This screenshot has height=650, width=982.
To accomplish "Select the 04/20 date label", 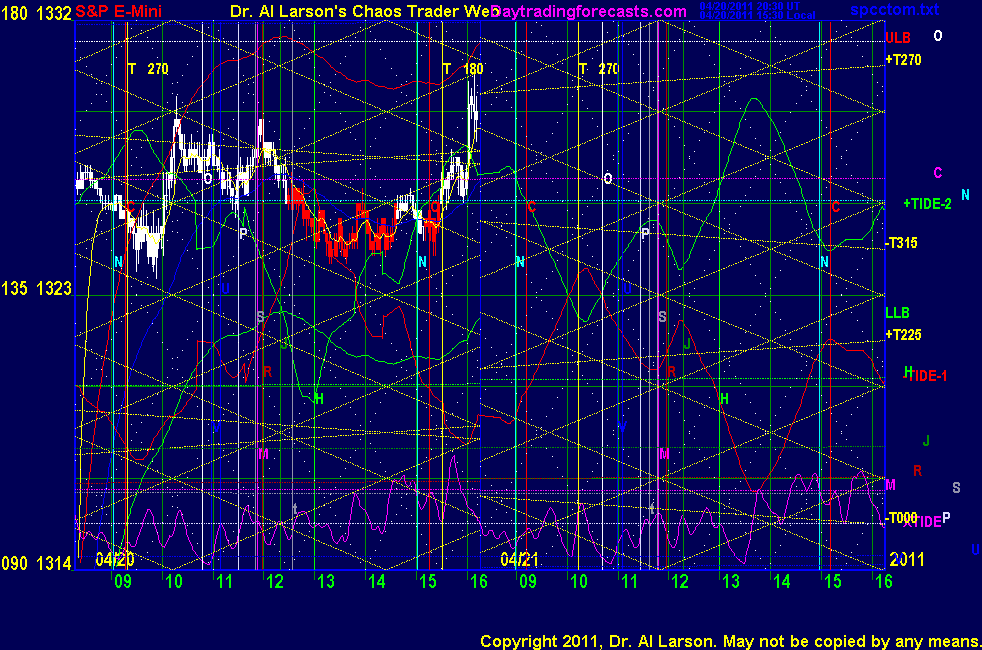I will tap(115, 559).
